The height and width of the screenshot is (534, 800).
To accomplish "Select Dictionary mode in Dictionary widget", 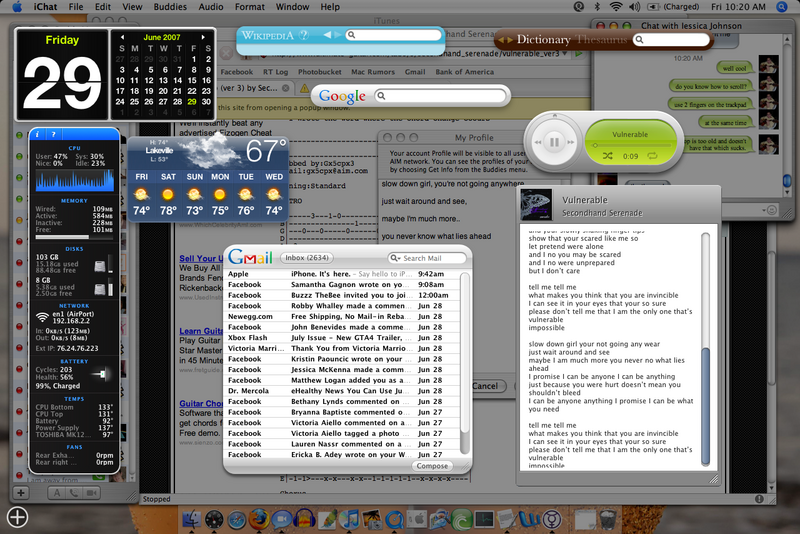I will point(543,39).
